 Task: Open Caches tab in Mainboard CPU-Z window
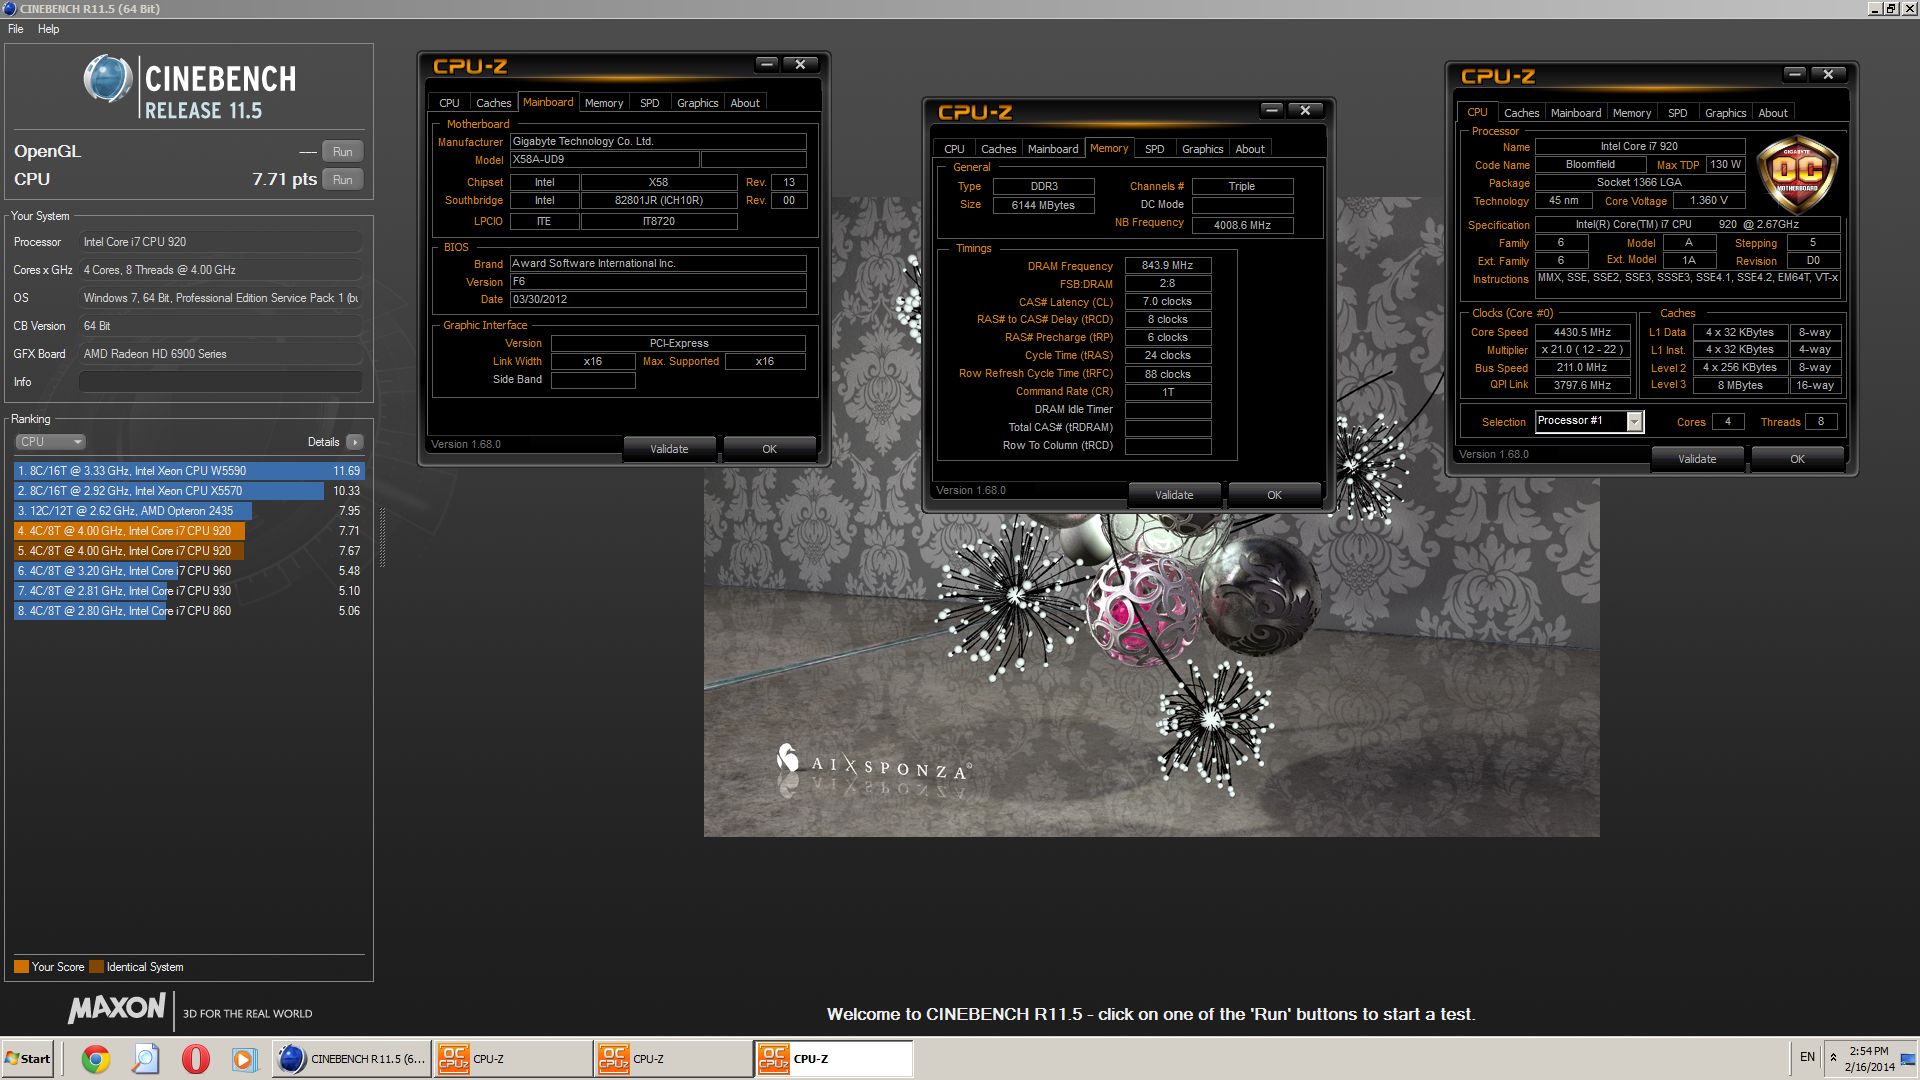(x=494, y=103)
